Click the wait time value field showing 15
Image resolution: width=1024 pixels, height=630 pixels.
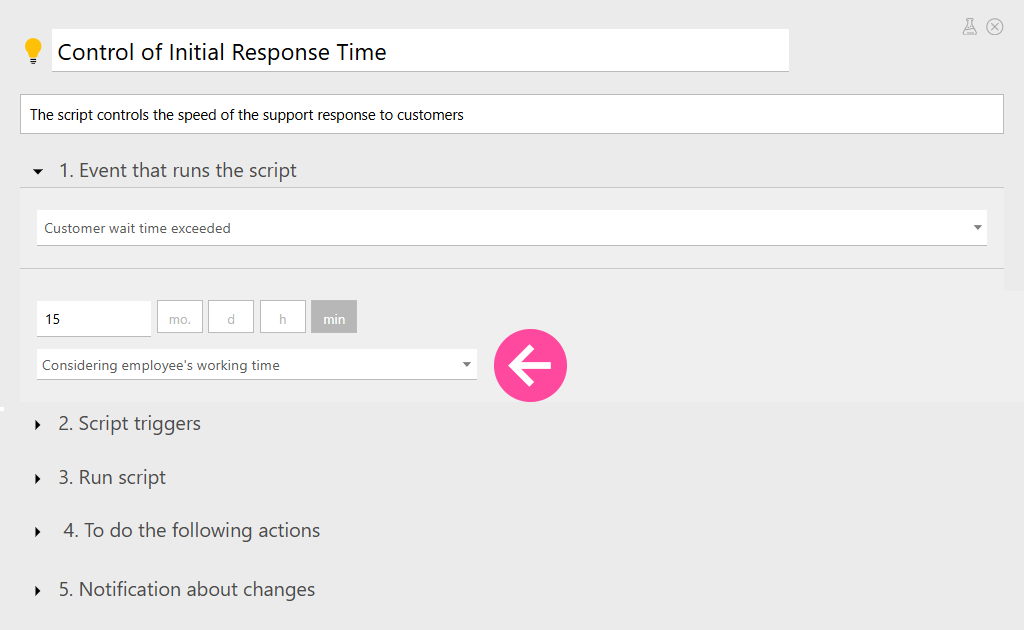(x=93, y=319)
